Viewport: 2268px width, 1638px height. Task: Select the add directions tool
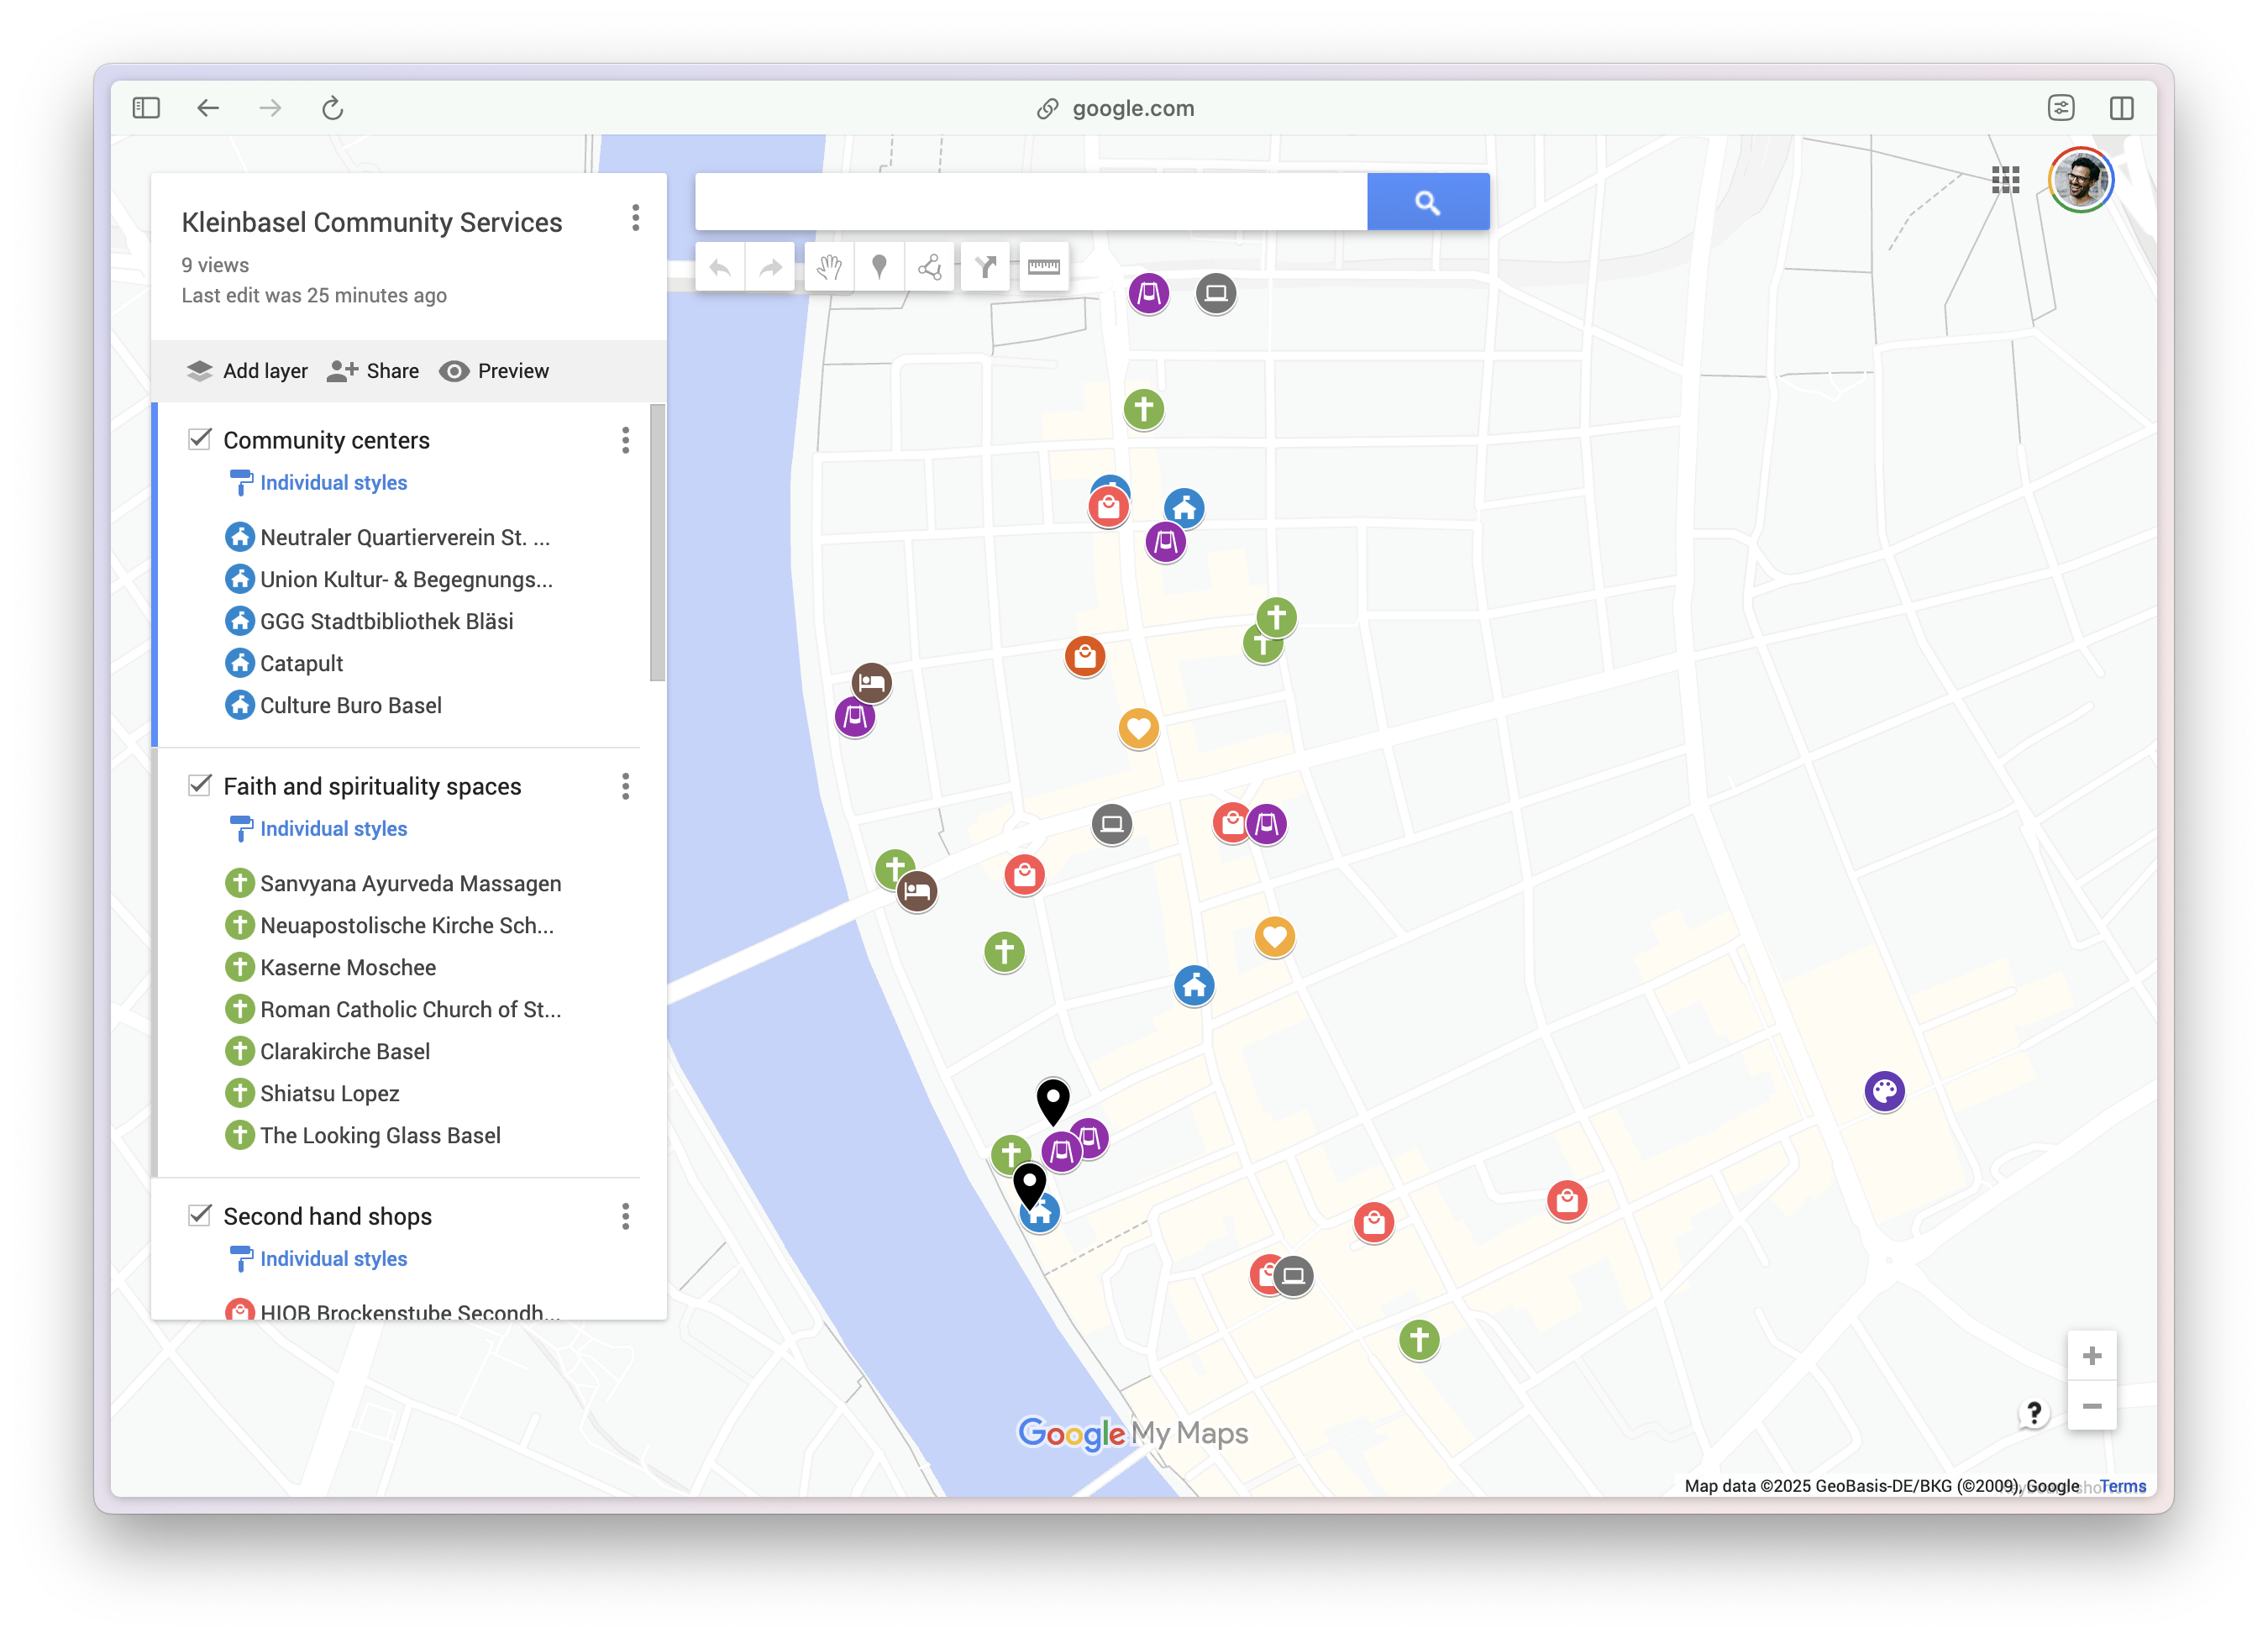point(986,267)
